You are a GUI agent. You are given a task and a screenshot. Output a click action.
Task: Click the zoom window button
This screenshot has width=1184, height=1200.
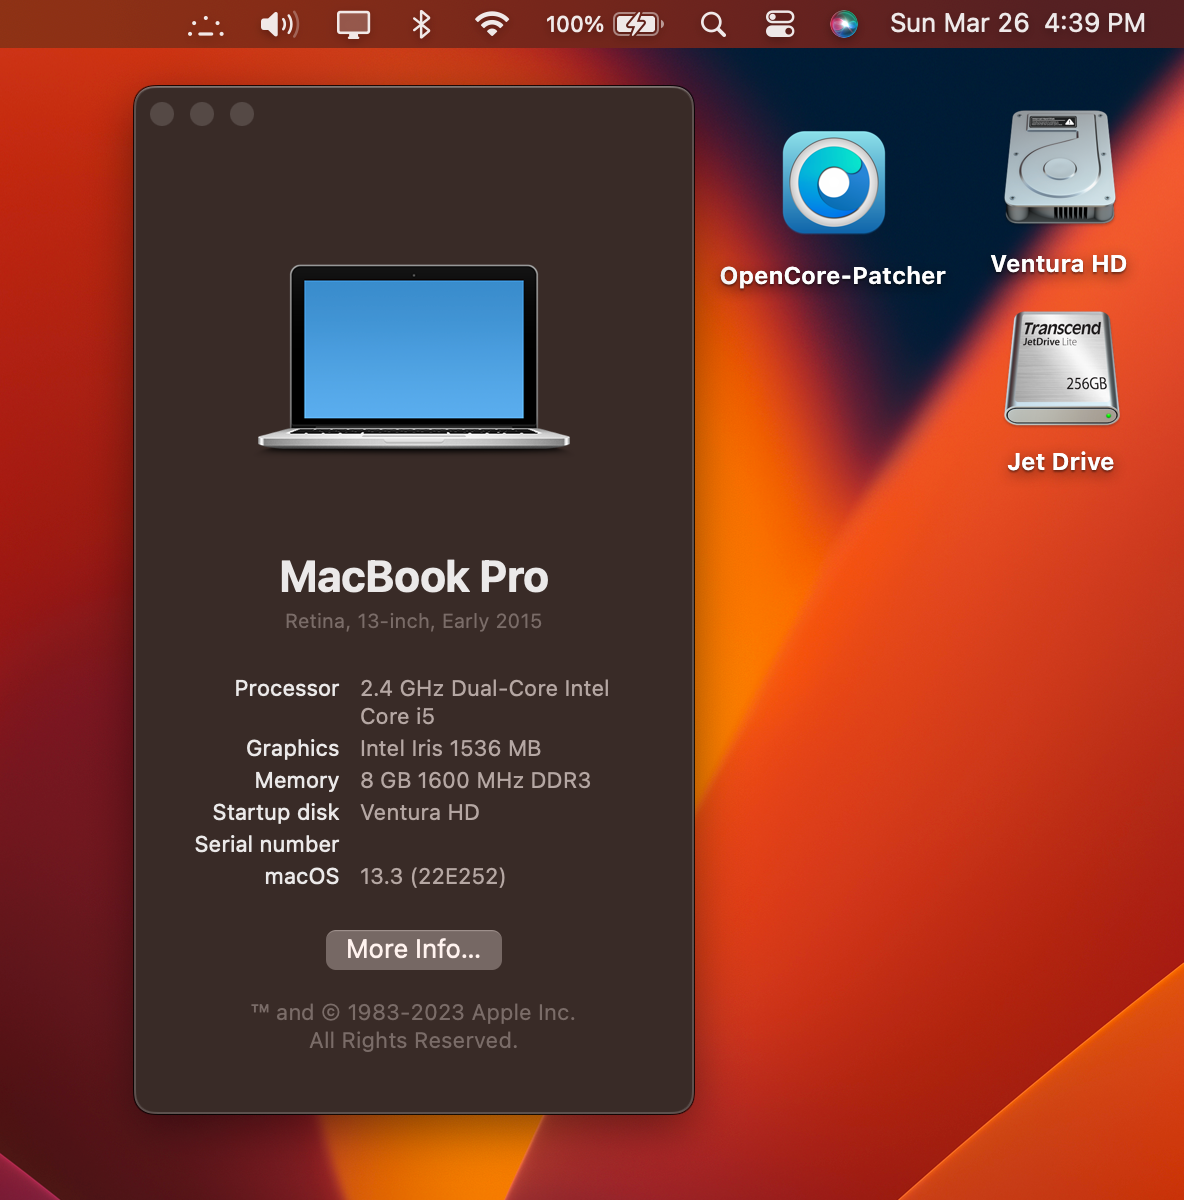[242, 114]
